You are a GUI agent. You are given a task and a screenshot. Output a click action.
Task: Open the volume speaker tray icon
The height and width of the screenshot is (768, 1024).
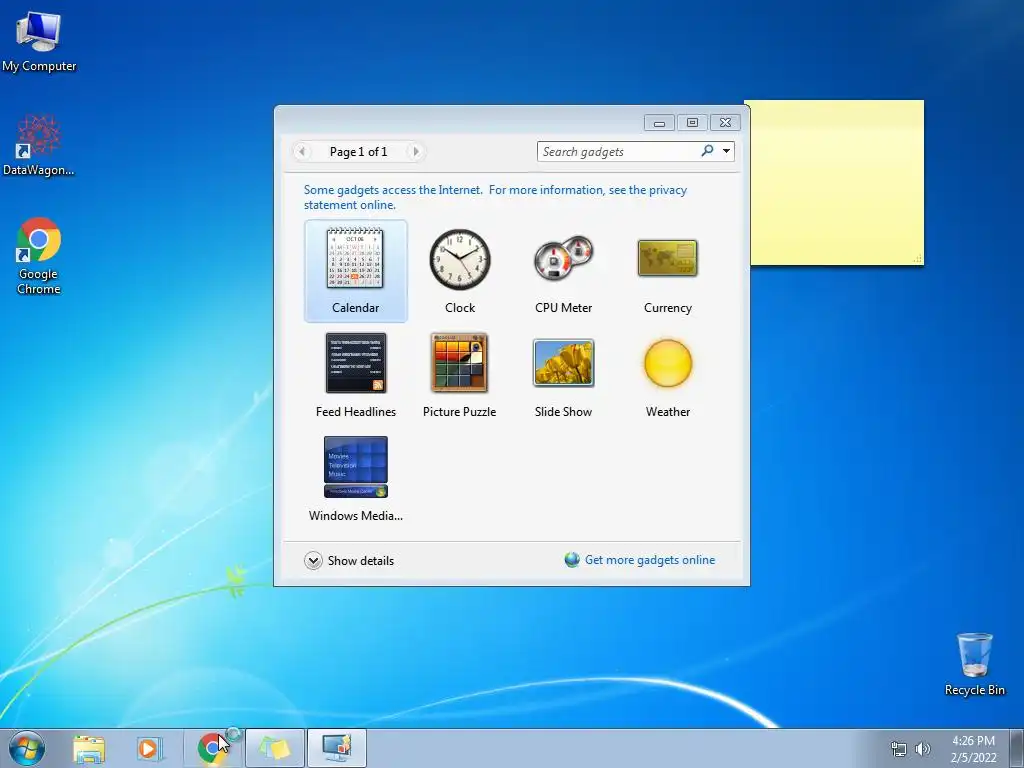pos(922,749)
